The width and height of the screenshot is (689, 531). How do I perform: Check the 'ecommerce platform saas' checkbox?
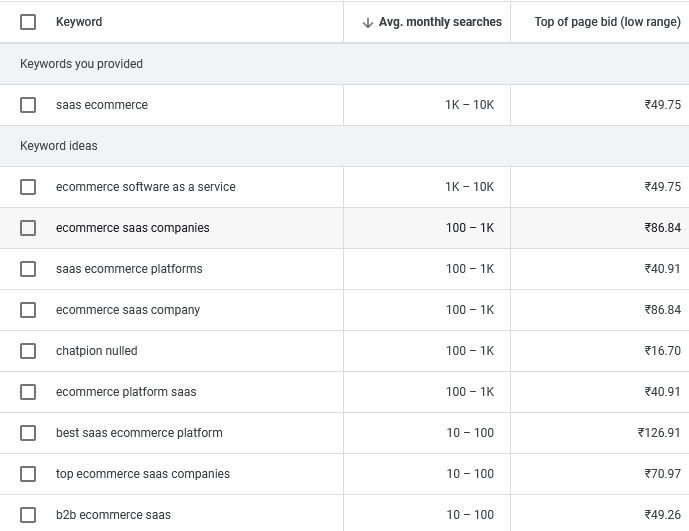(28, 392)
